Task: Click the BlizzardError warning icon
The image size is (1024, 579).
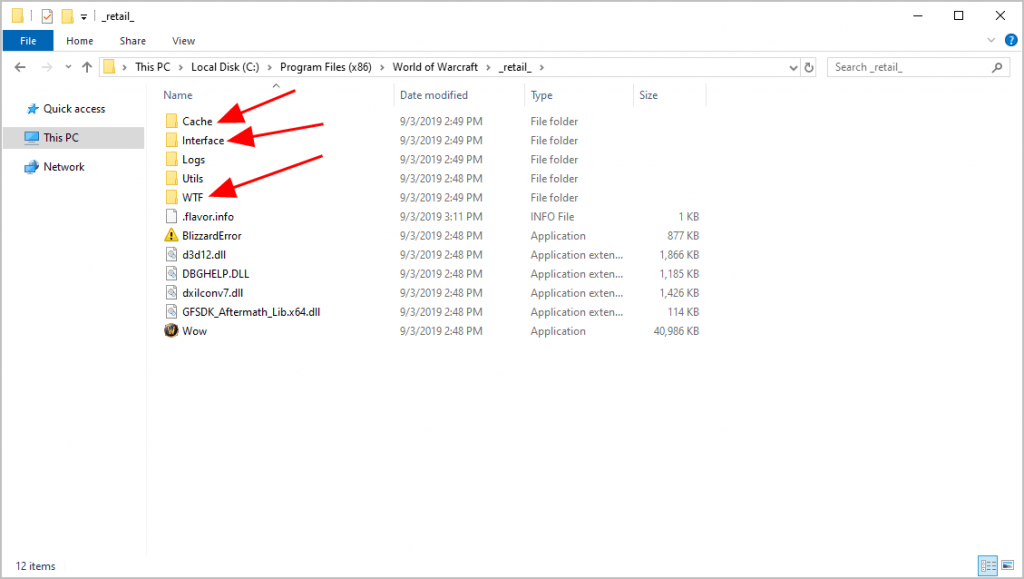Action: pos(171,235)
